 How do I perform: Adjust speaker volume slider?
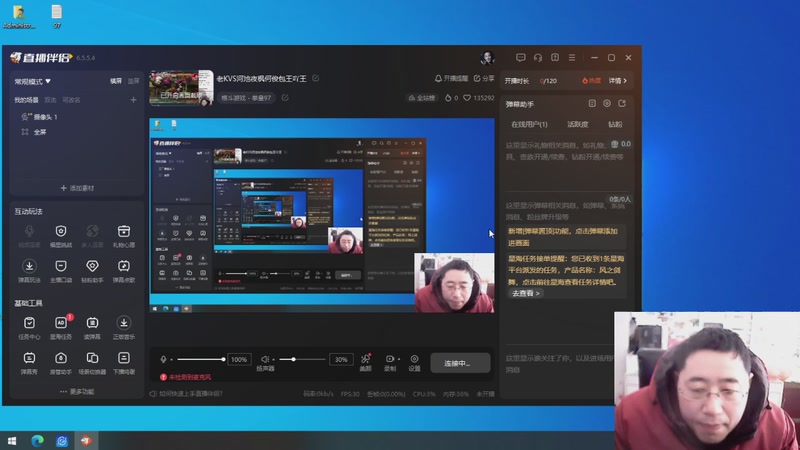pyautogui.click(x=302, y=359)
